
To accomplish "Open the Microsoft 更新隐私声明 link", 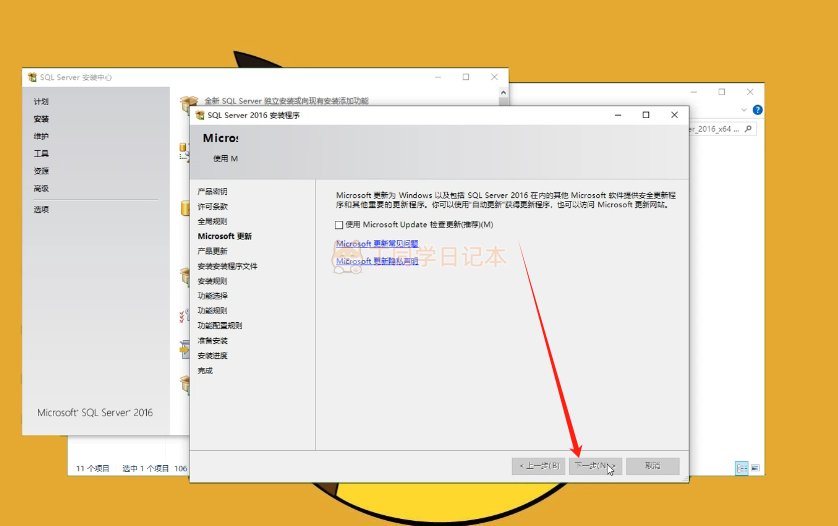I will [x=377, y=261].
